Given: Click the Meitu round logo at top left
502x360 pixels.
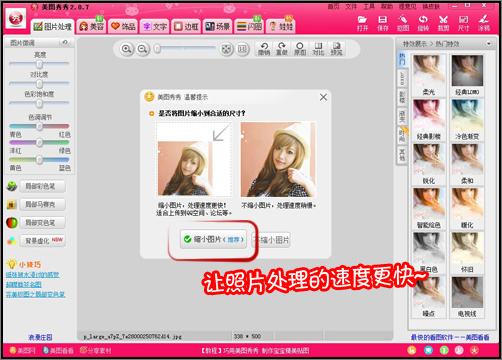Looking at the screenshot, I should tap(16, 18).
